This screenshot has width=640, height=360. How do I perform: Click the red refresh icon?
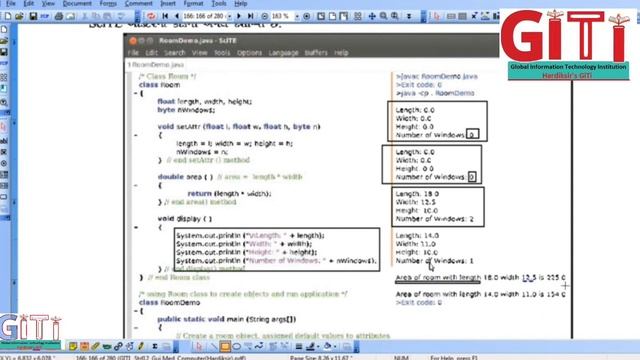coord(151,16)
